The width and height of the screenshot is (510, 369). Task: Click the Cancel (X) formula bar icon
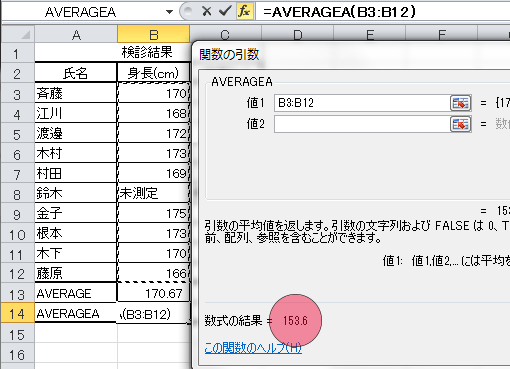[x=207, y=12]
